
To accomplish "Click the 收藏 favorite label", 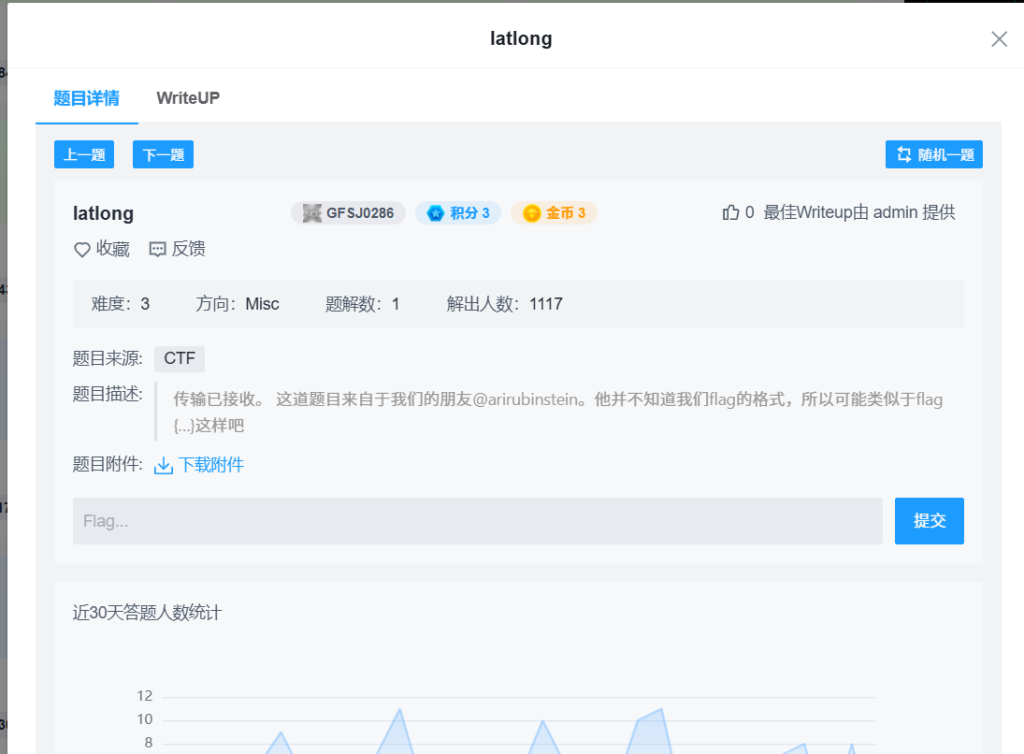I will 113,250.
